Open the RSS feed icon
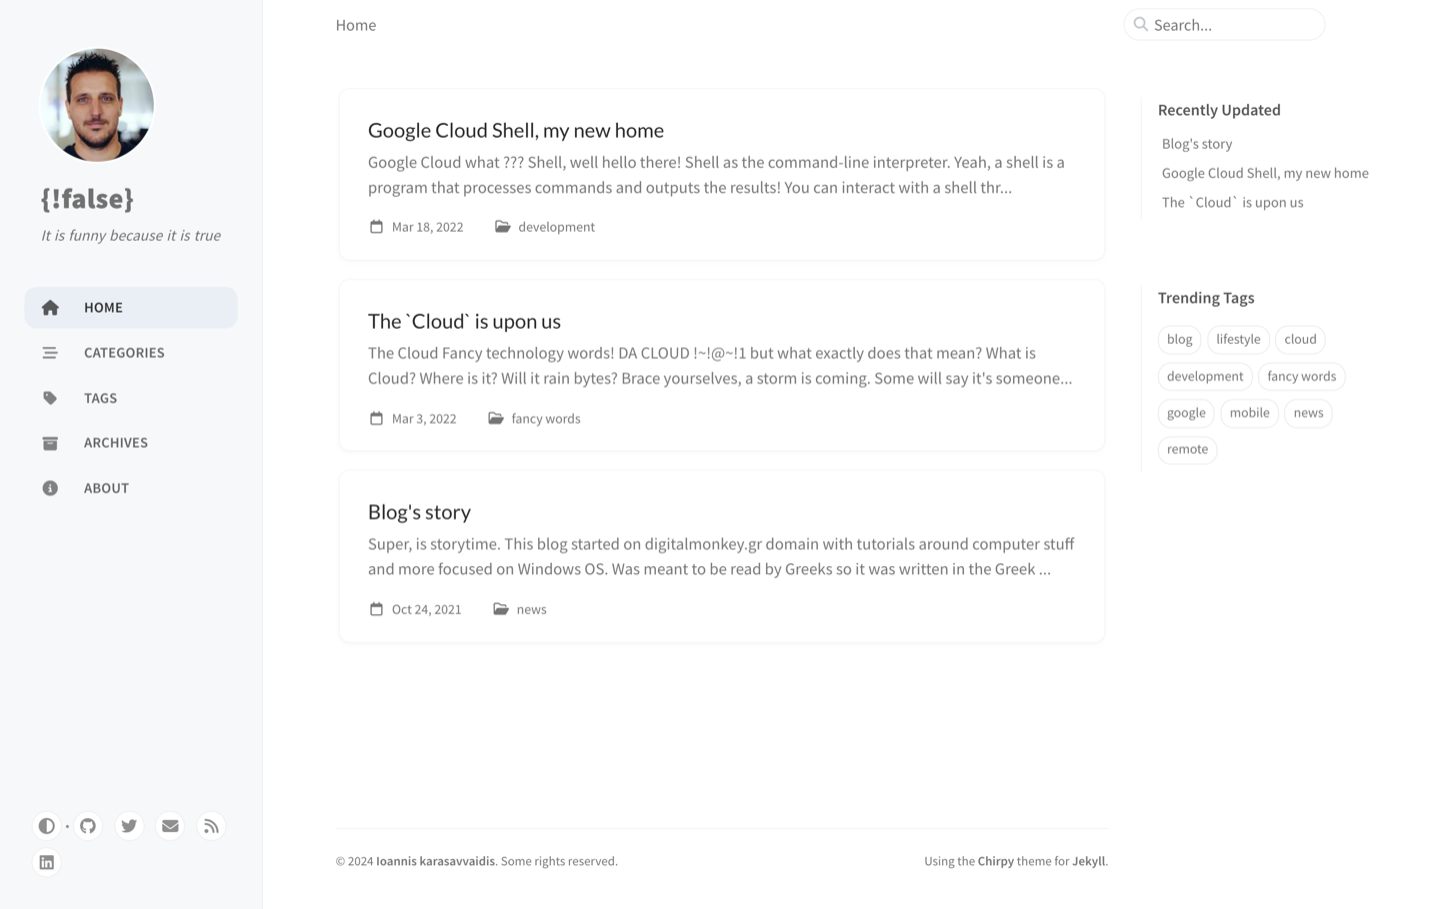The width and height of the screenshot is (1440, 909). 211,826
